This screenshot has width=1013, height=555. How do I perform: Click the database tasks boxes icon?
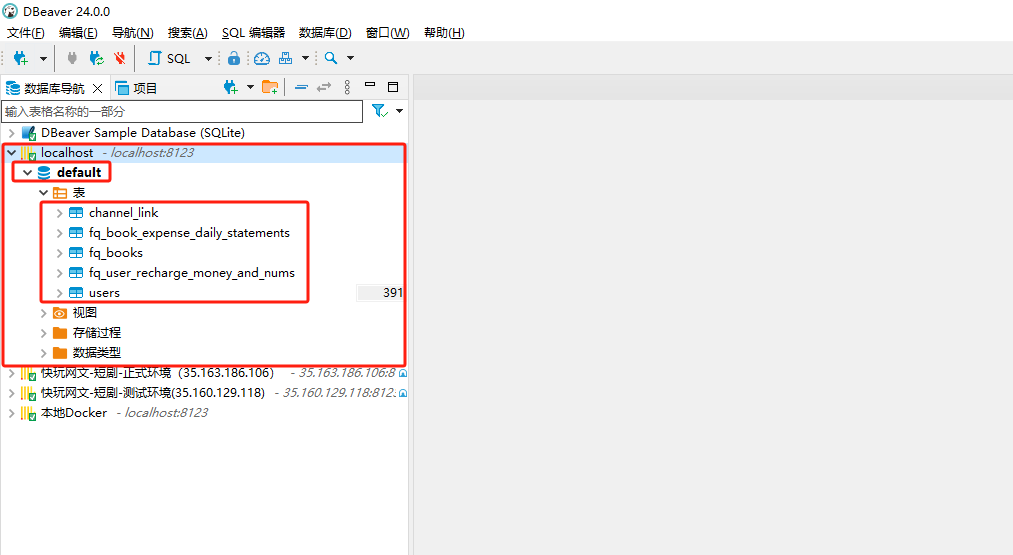(x=286, y=58)
